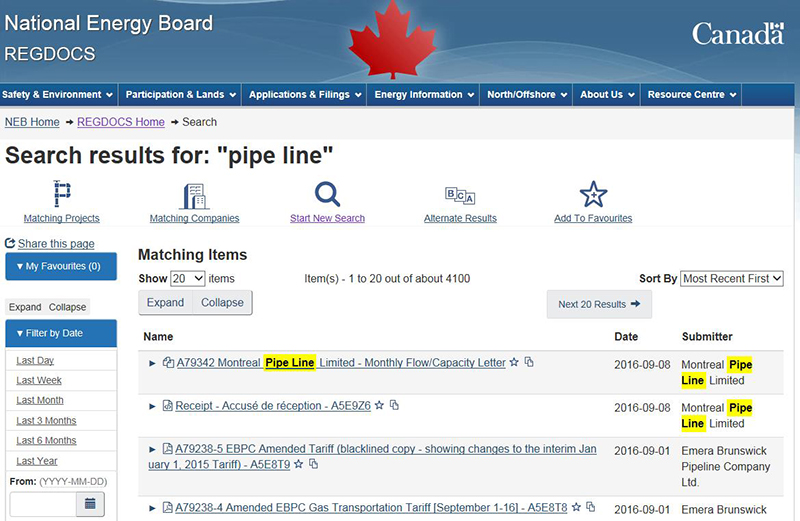Screen dimensions: 800x521
Task: Star the A79238-5 EBPC Amended Tariff item
Action: [x=298, y=464]
